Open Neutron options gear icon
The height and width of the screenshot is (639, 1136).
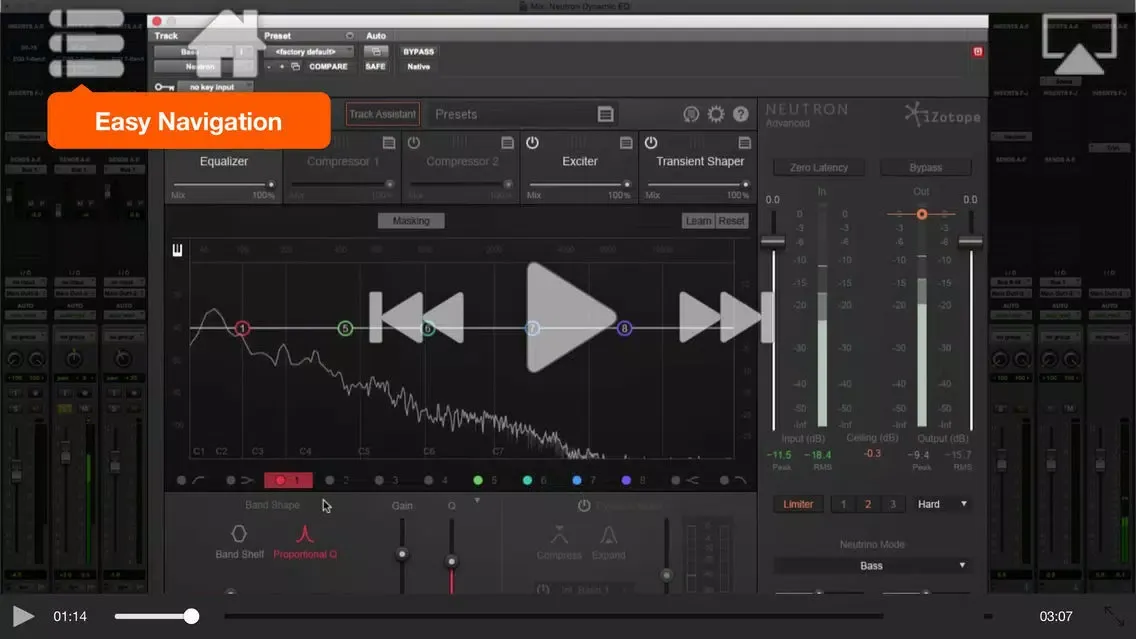click(x=716, y=114)
